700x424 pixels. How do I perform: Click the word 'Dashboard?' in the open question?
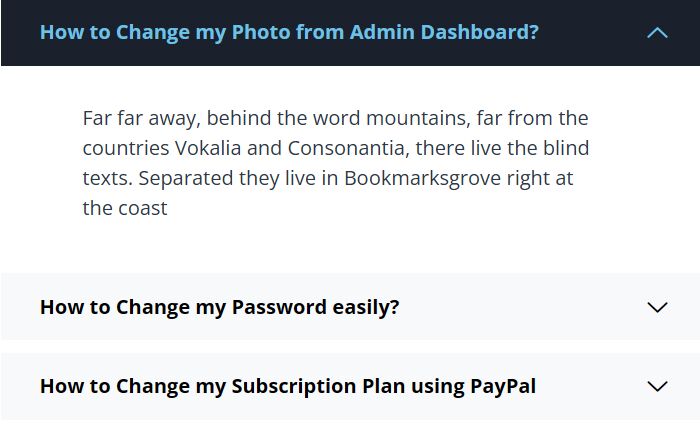point(486,32)
